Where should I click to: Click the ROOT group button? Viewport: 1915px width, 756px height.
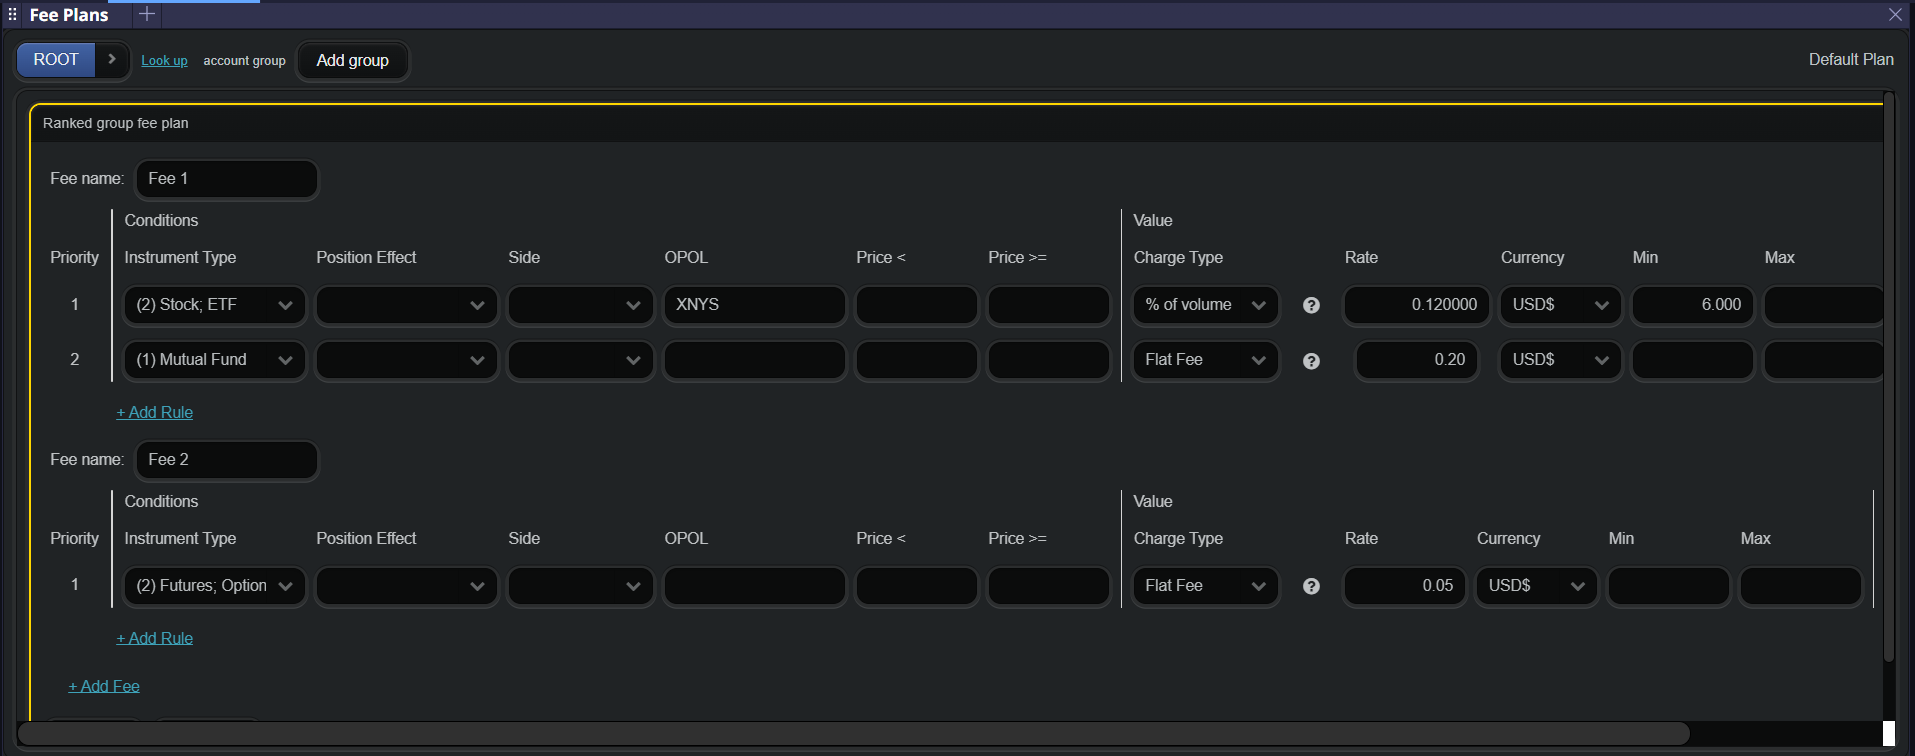coord(56,60)
